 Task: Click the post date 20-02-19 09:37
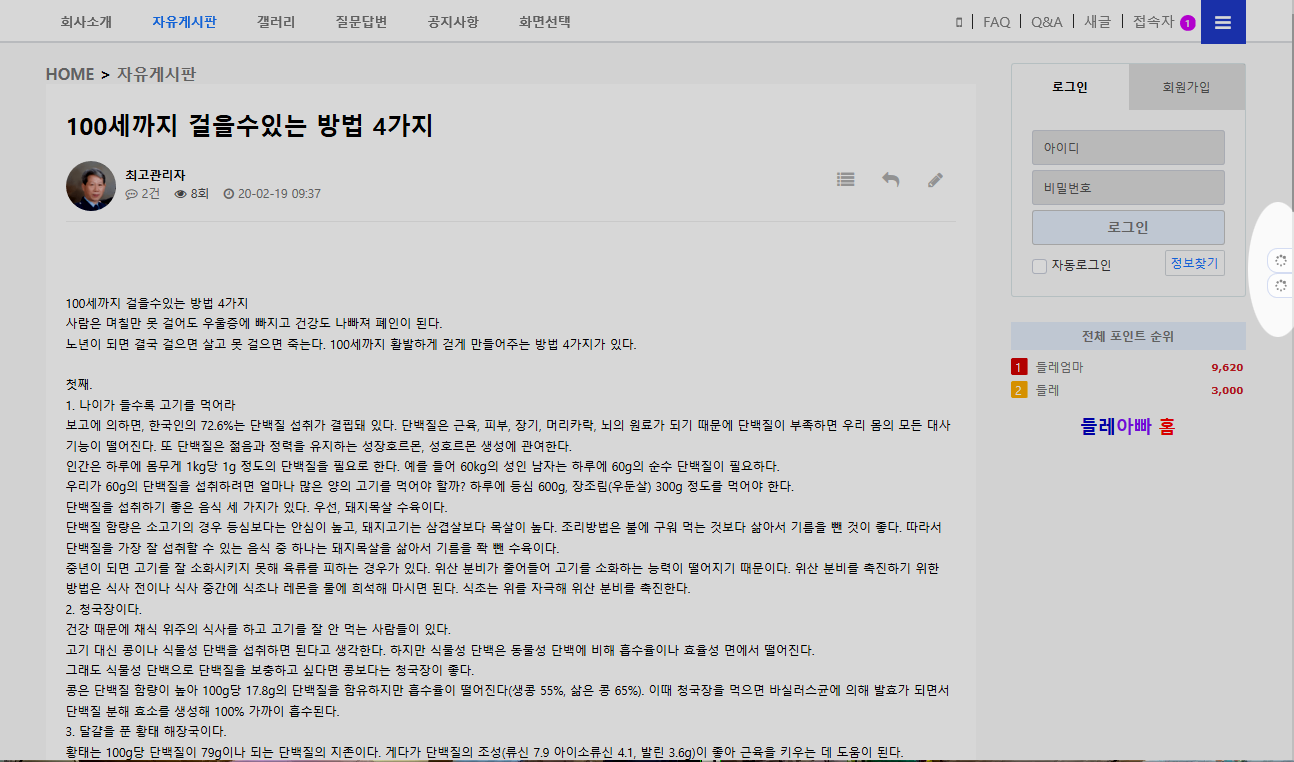[272, 194]
